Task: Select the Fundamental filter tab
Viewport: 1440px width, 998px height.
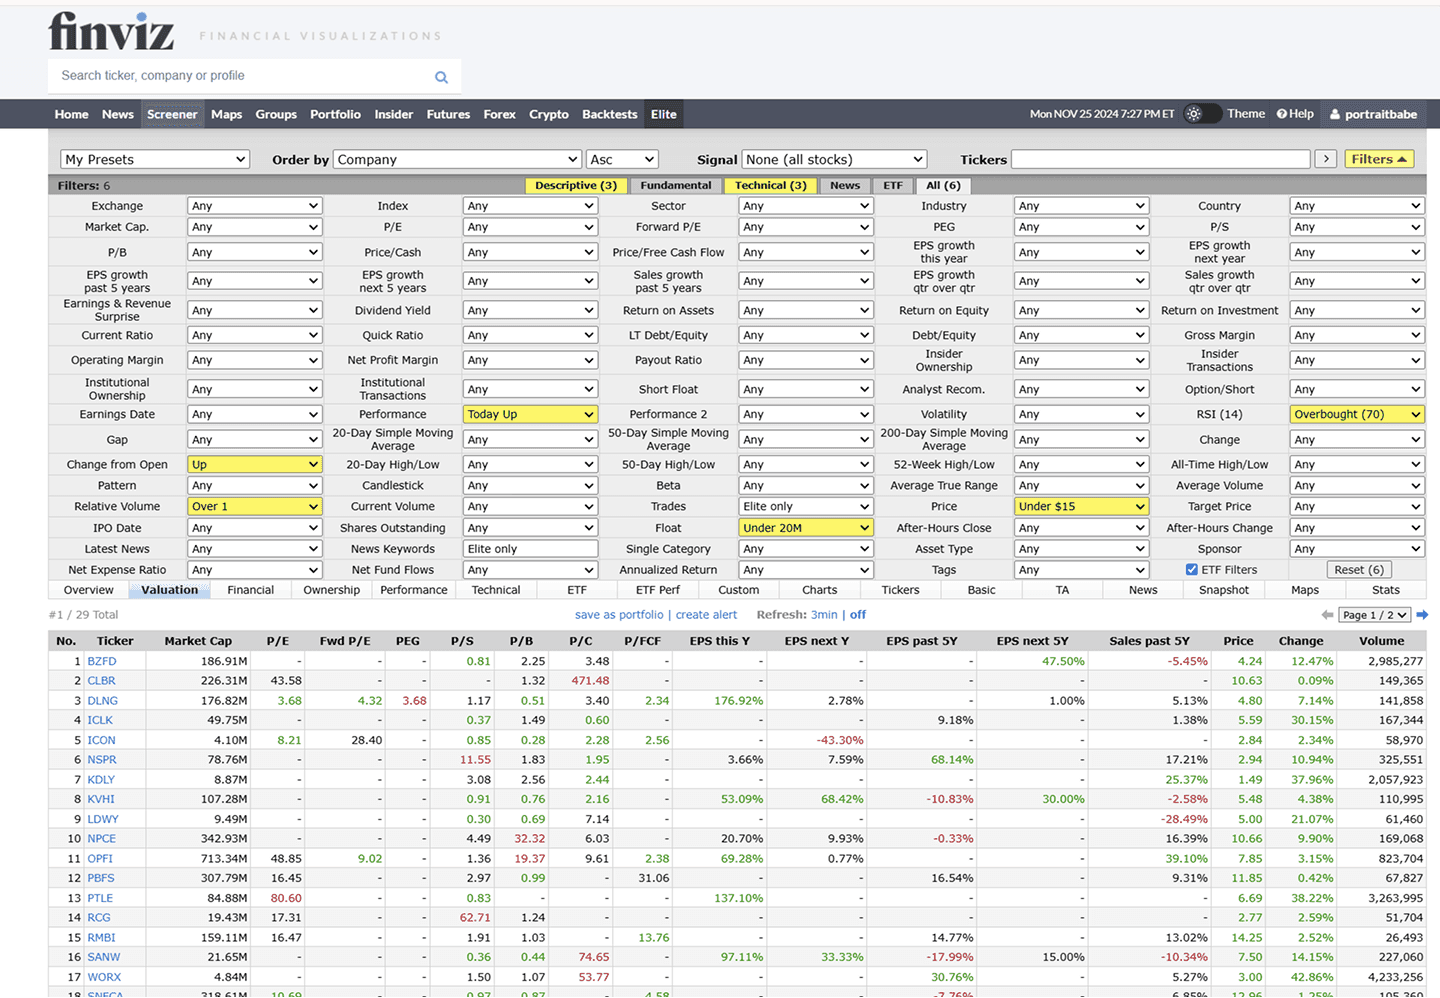Action: click(x=676, y=185)
